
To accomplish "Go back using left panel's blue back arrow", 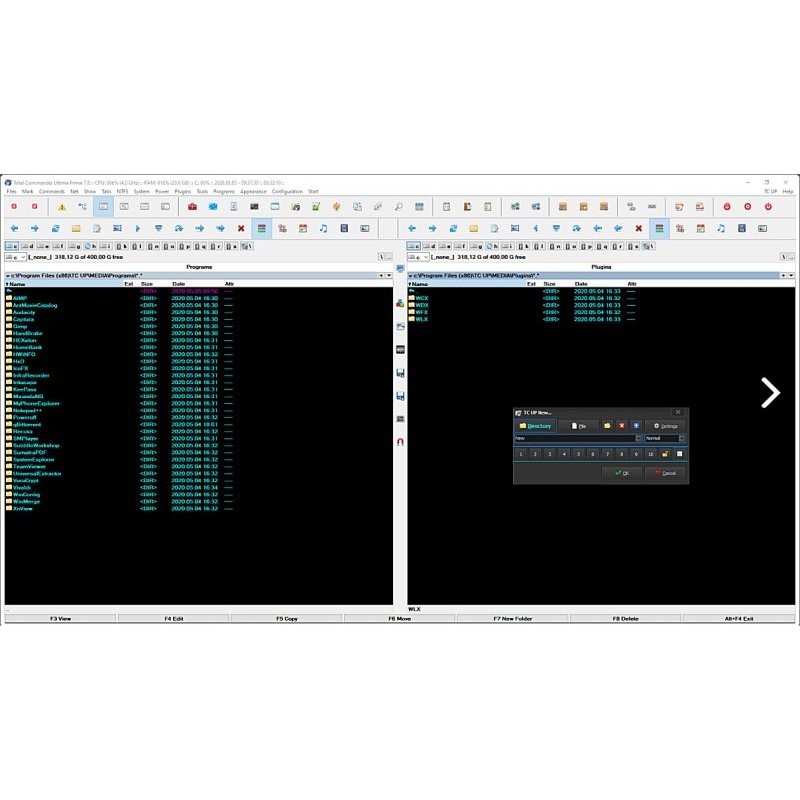I will tap(14, 228).
